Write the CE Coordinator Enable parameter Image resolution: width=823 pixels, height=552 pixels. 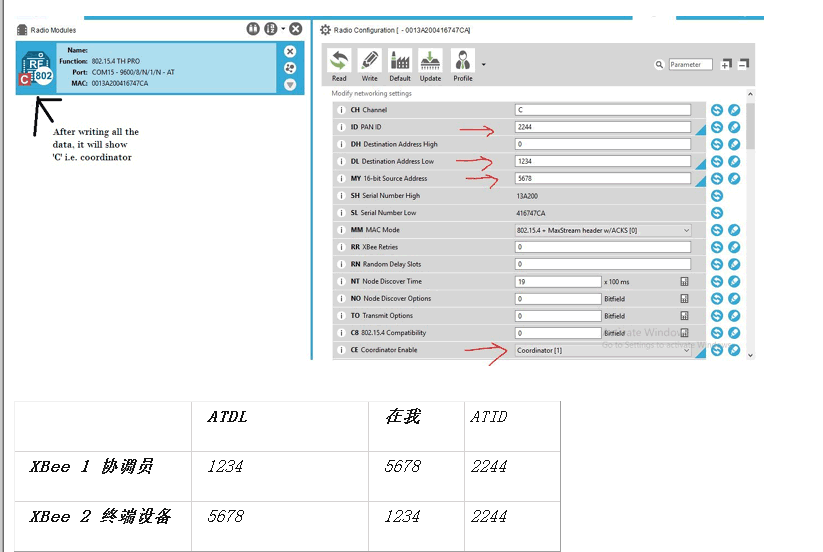pos(734,350)
